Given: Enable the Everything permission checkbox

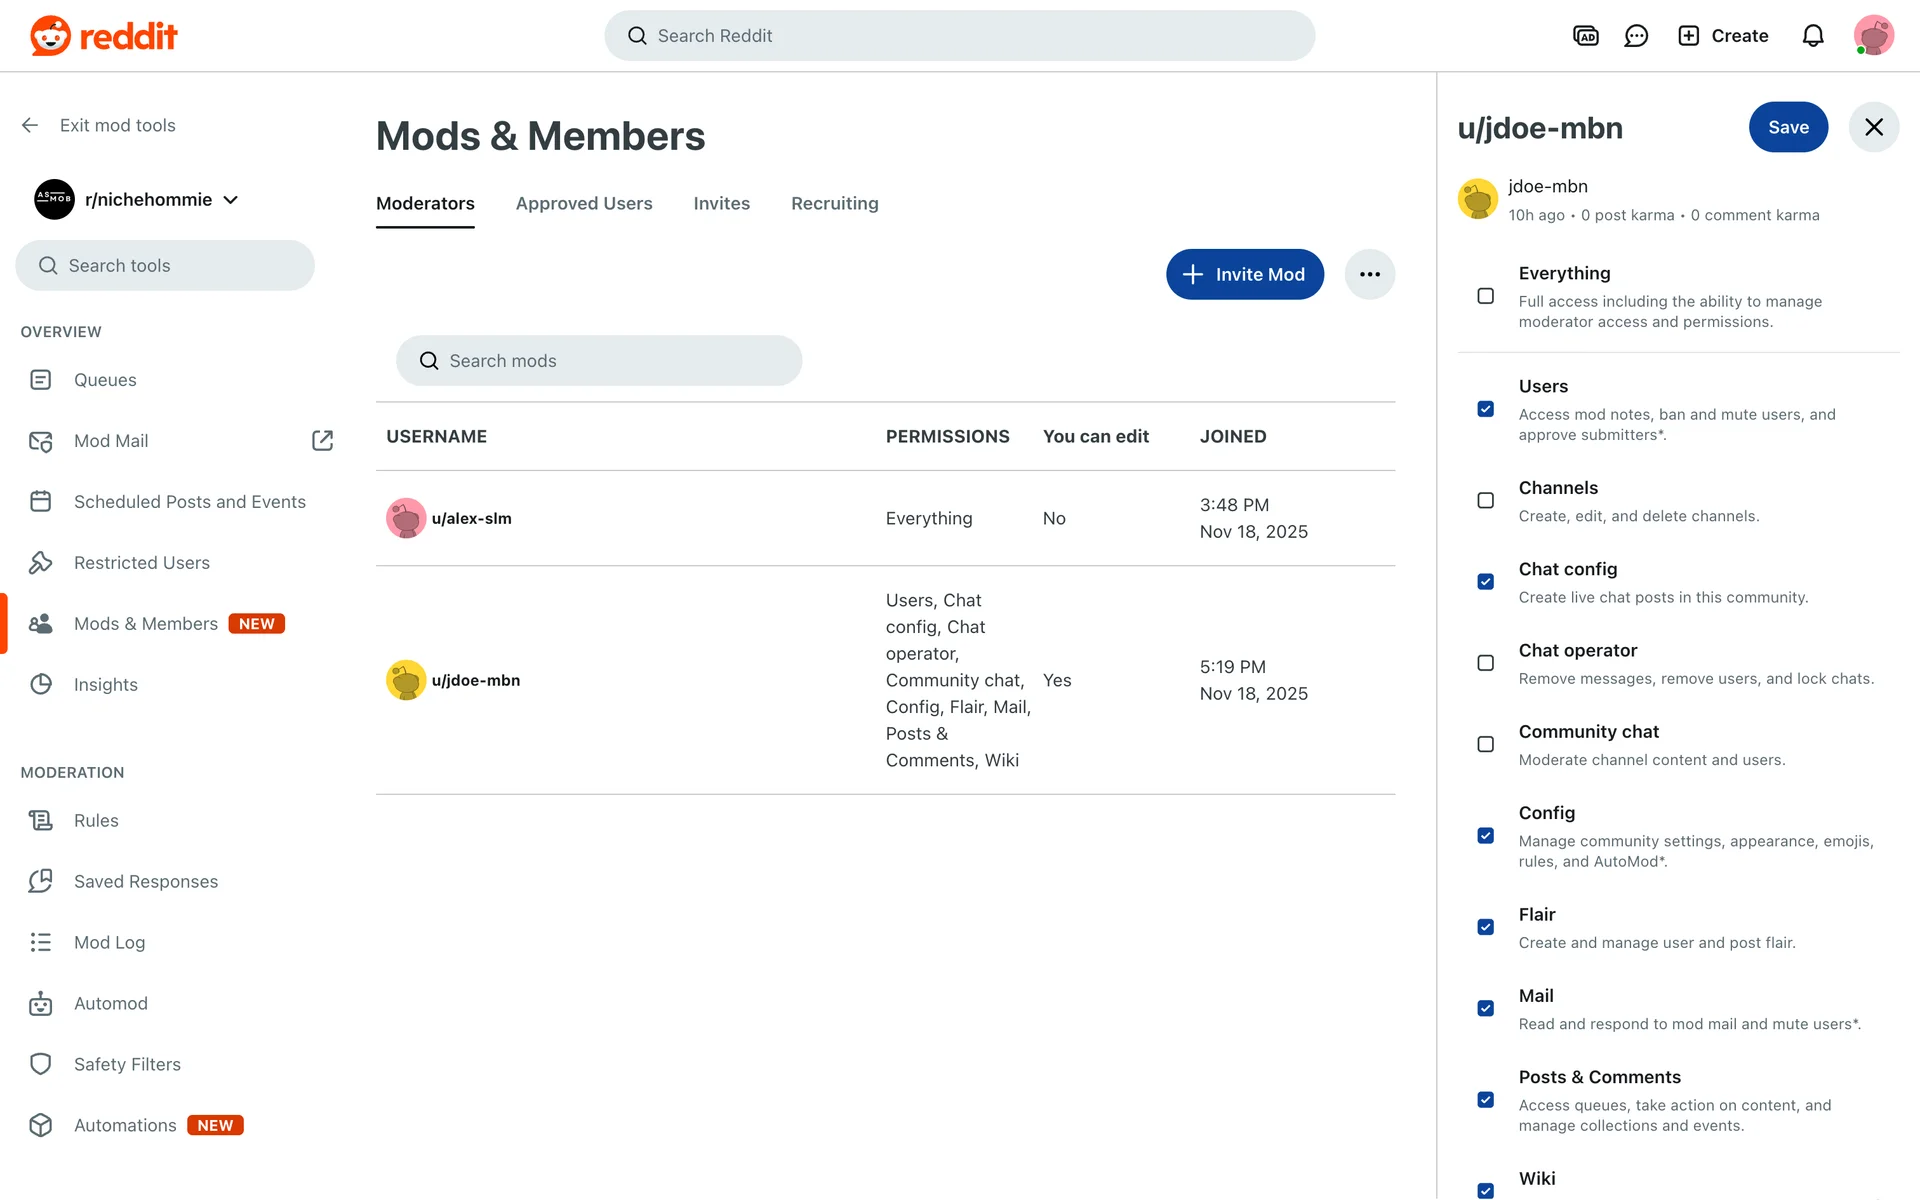Looking at the screenshot, I should (1485, 296).
